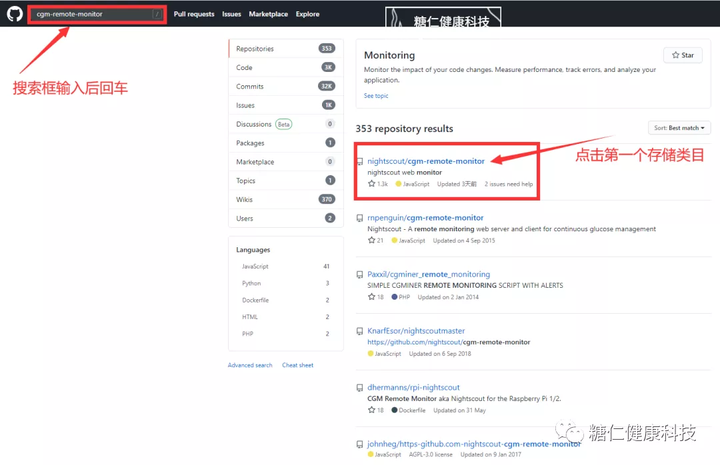Open the github.com/nightscout/cgm-remote-monitor URL link
Image resolution: width=720 pixels, height=465 pixels.
[x=449, y=342]
